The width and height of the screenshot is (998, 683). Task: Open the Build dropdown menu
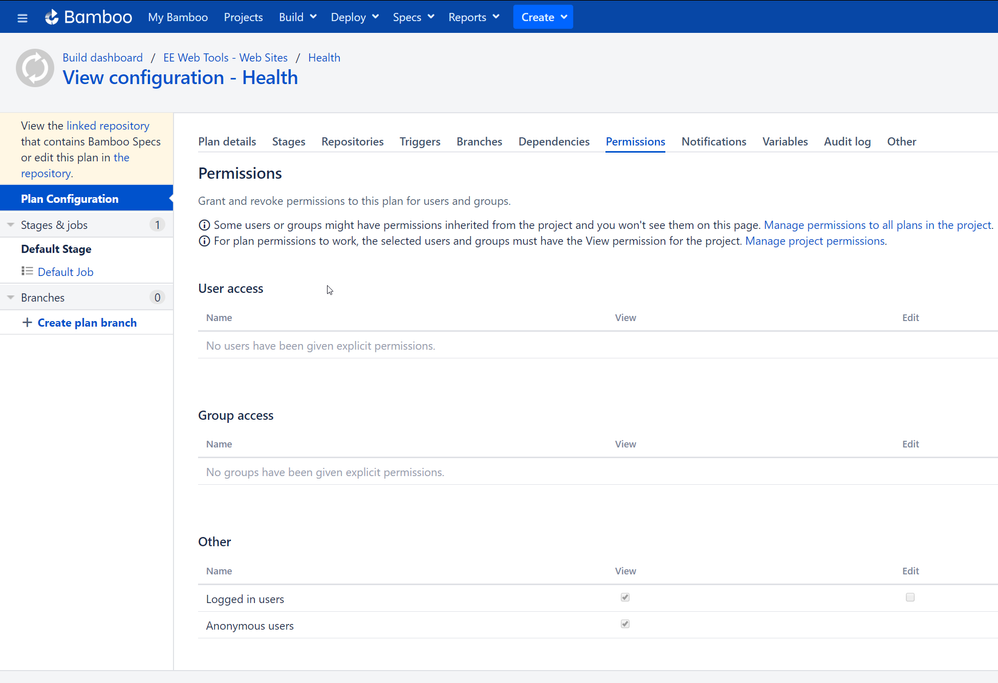[x=297, y=17]
